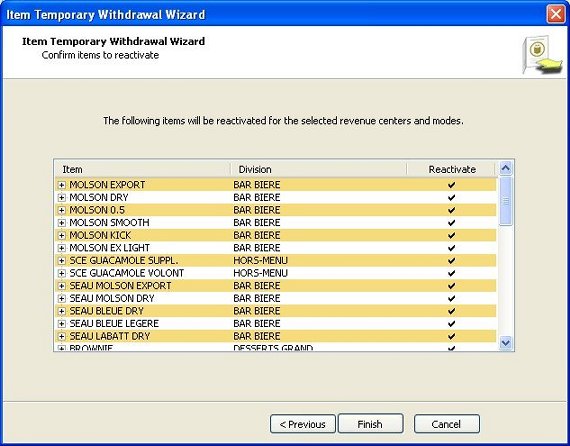Viewport: 570px width, 446px height.
Task: Click HORS-MENU division of SCE GUACAMOLE VOLONT
Action: pos(260,273)
